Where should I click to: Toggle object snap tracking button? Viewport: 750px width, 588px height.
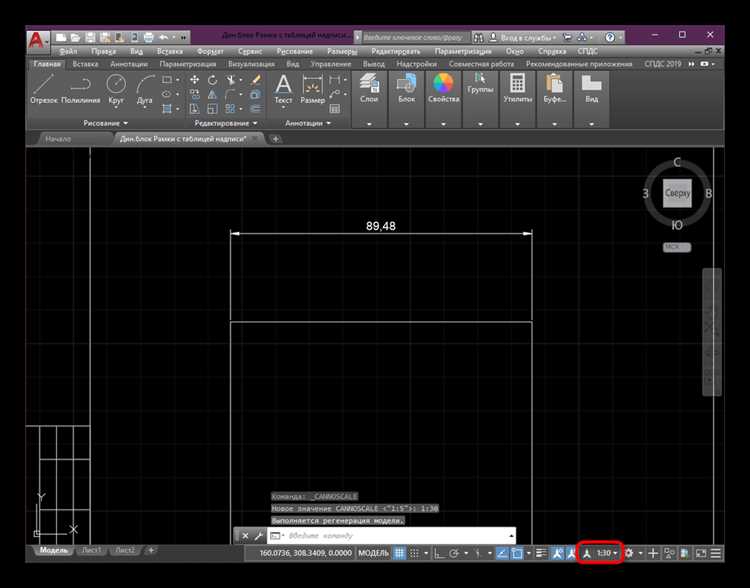tap(502, 553)
